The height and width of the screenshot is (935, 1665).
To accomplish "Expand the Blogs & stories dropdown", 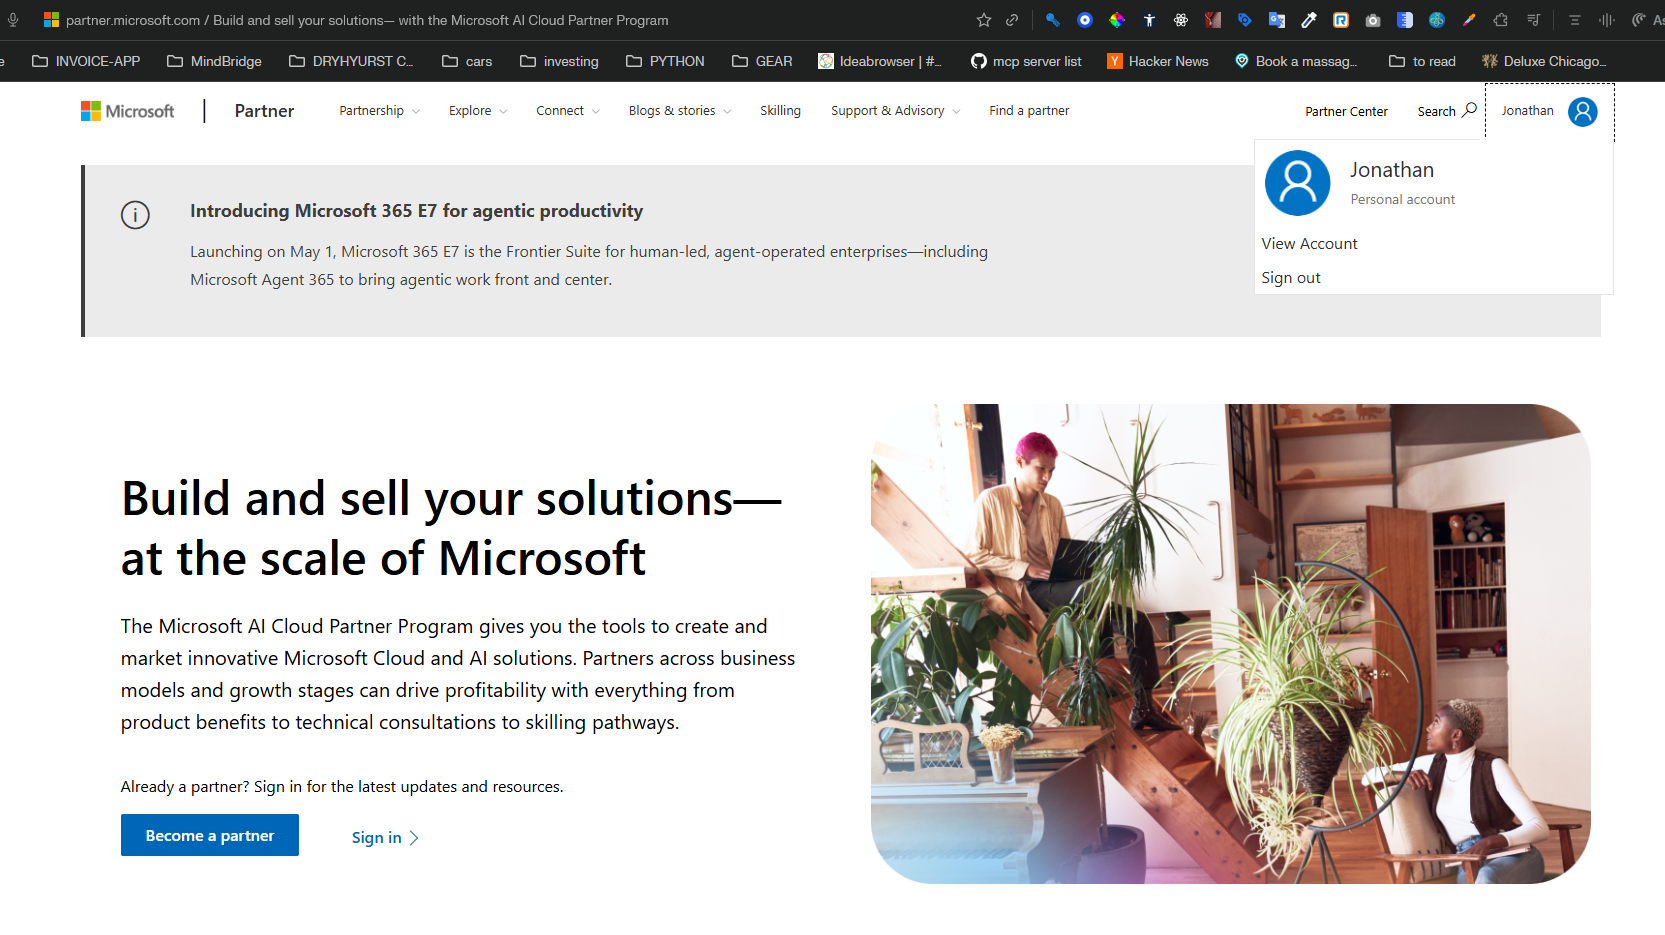I will click(680, 111).
